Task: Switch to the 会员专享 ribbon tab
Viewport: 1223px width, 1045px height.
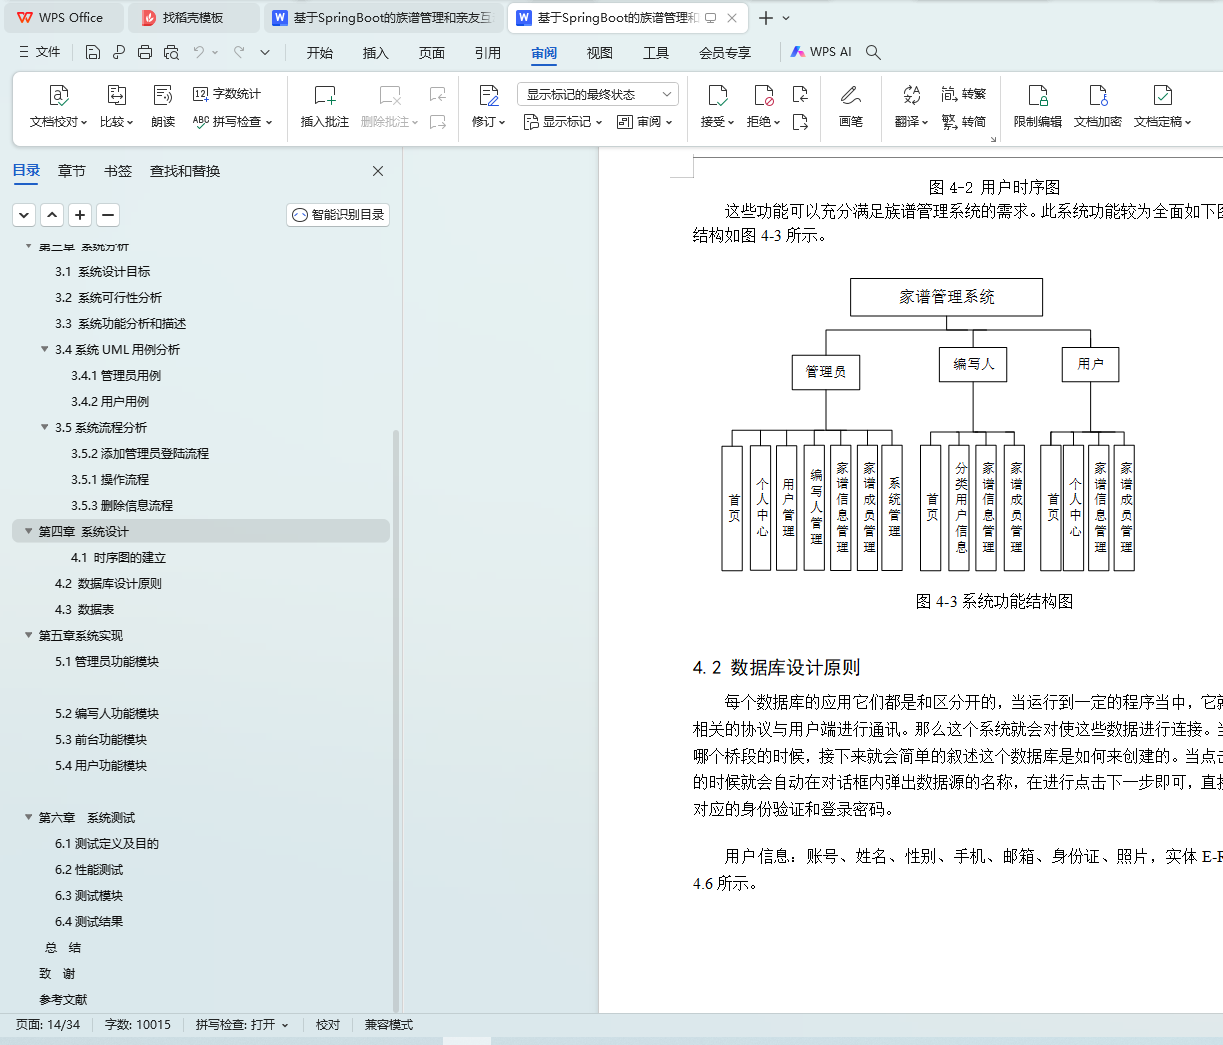Action: [x=725, y=53]
